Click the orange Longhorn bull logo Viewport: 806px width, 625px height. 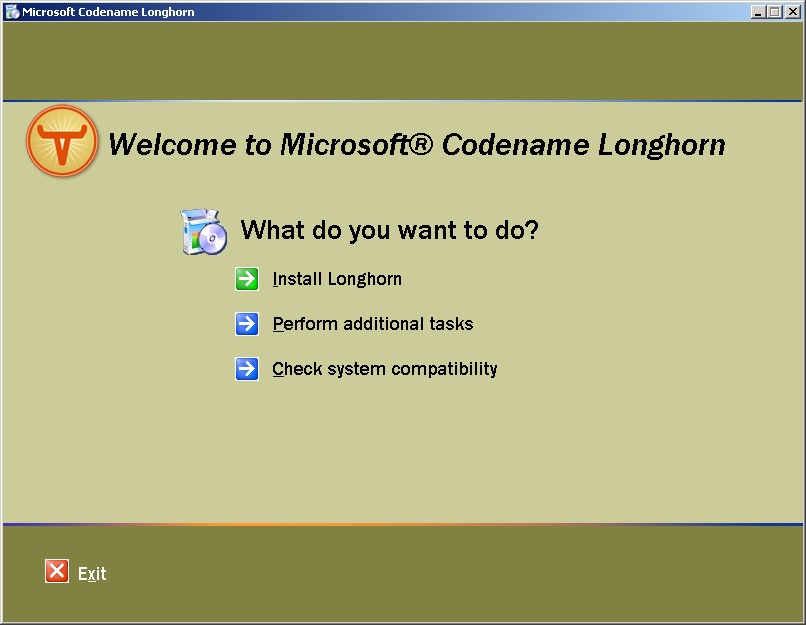[62, 141]
